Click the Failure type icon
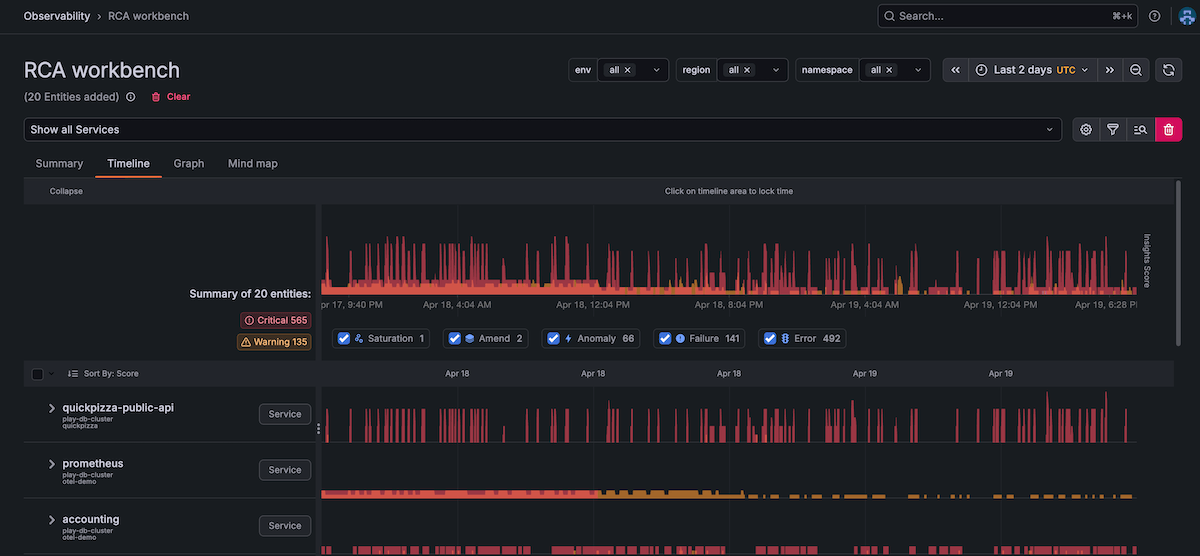The width and height of the screenshot is (1200, 556). point(680,339)
